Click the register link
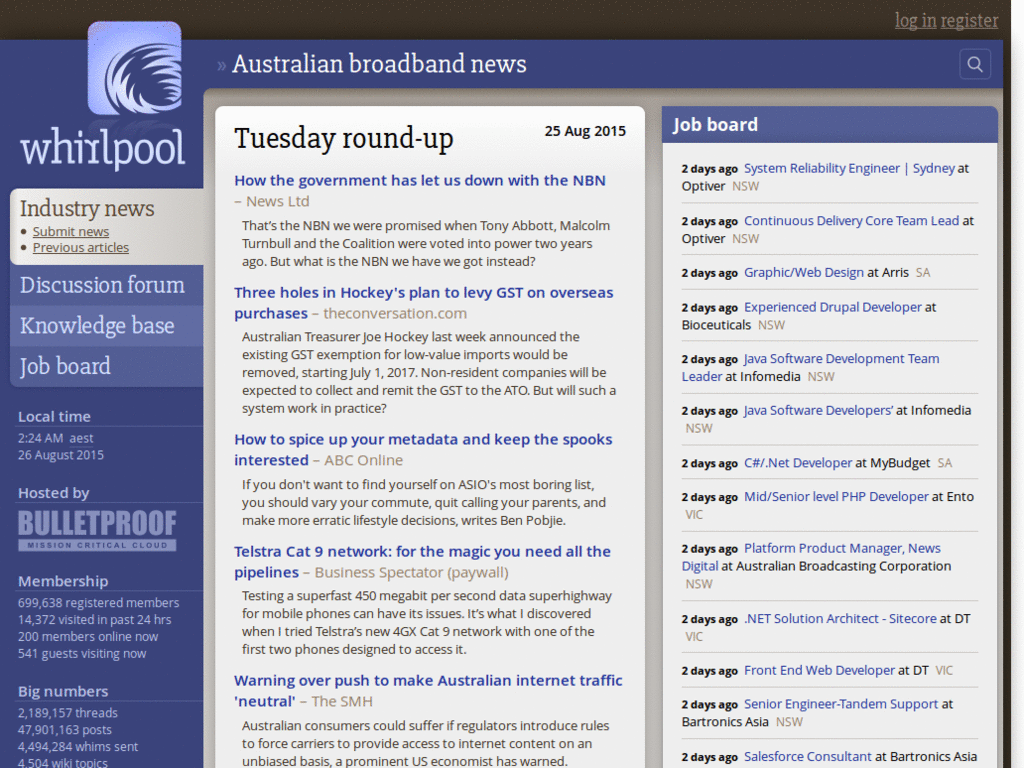The image size is (1024, 768). (969, 21)
